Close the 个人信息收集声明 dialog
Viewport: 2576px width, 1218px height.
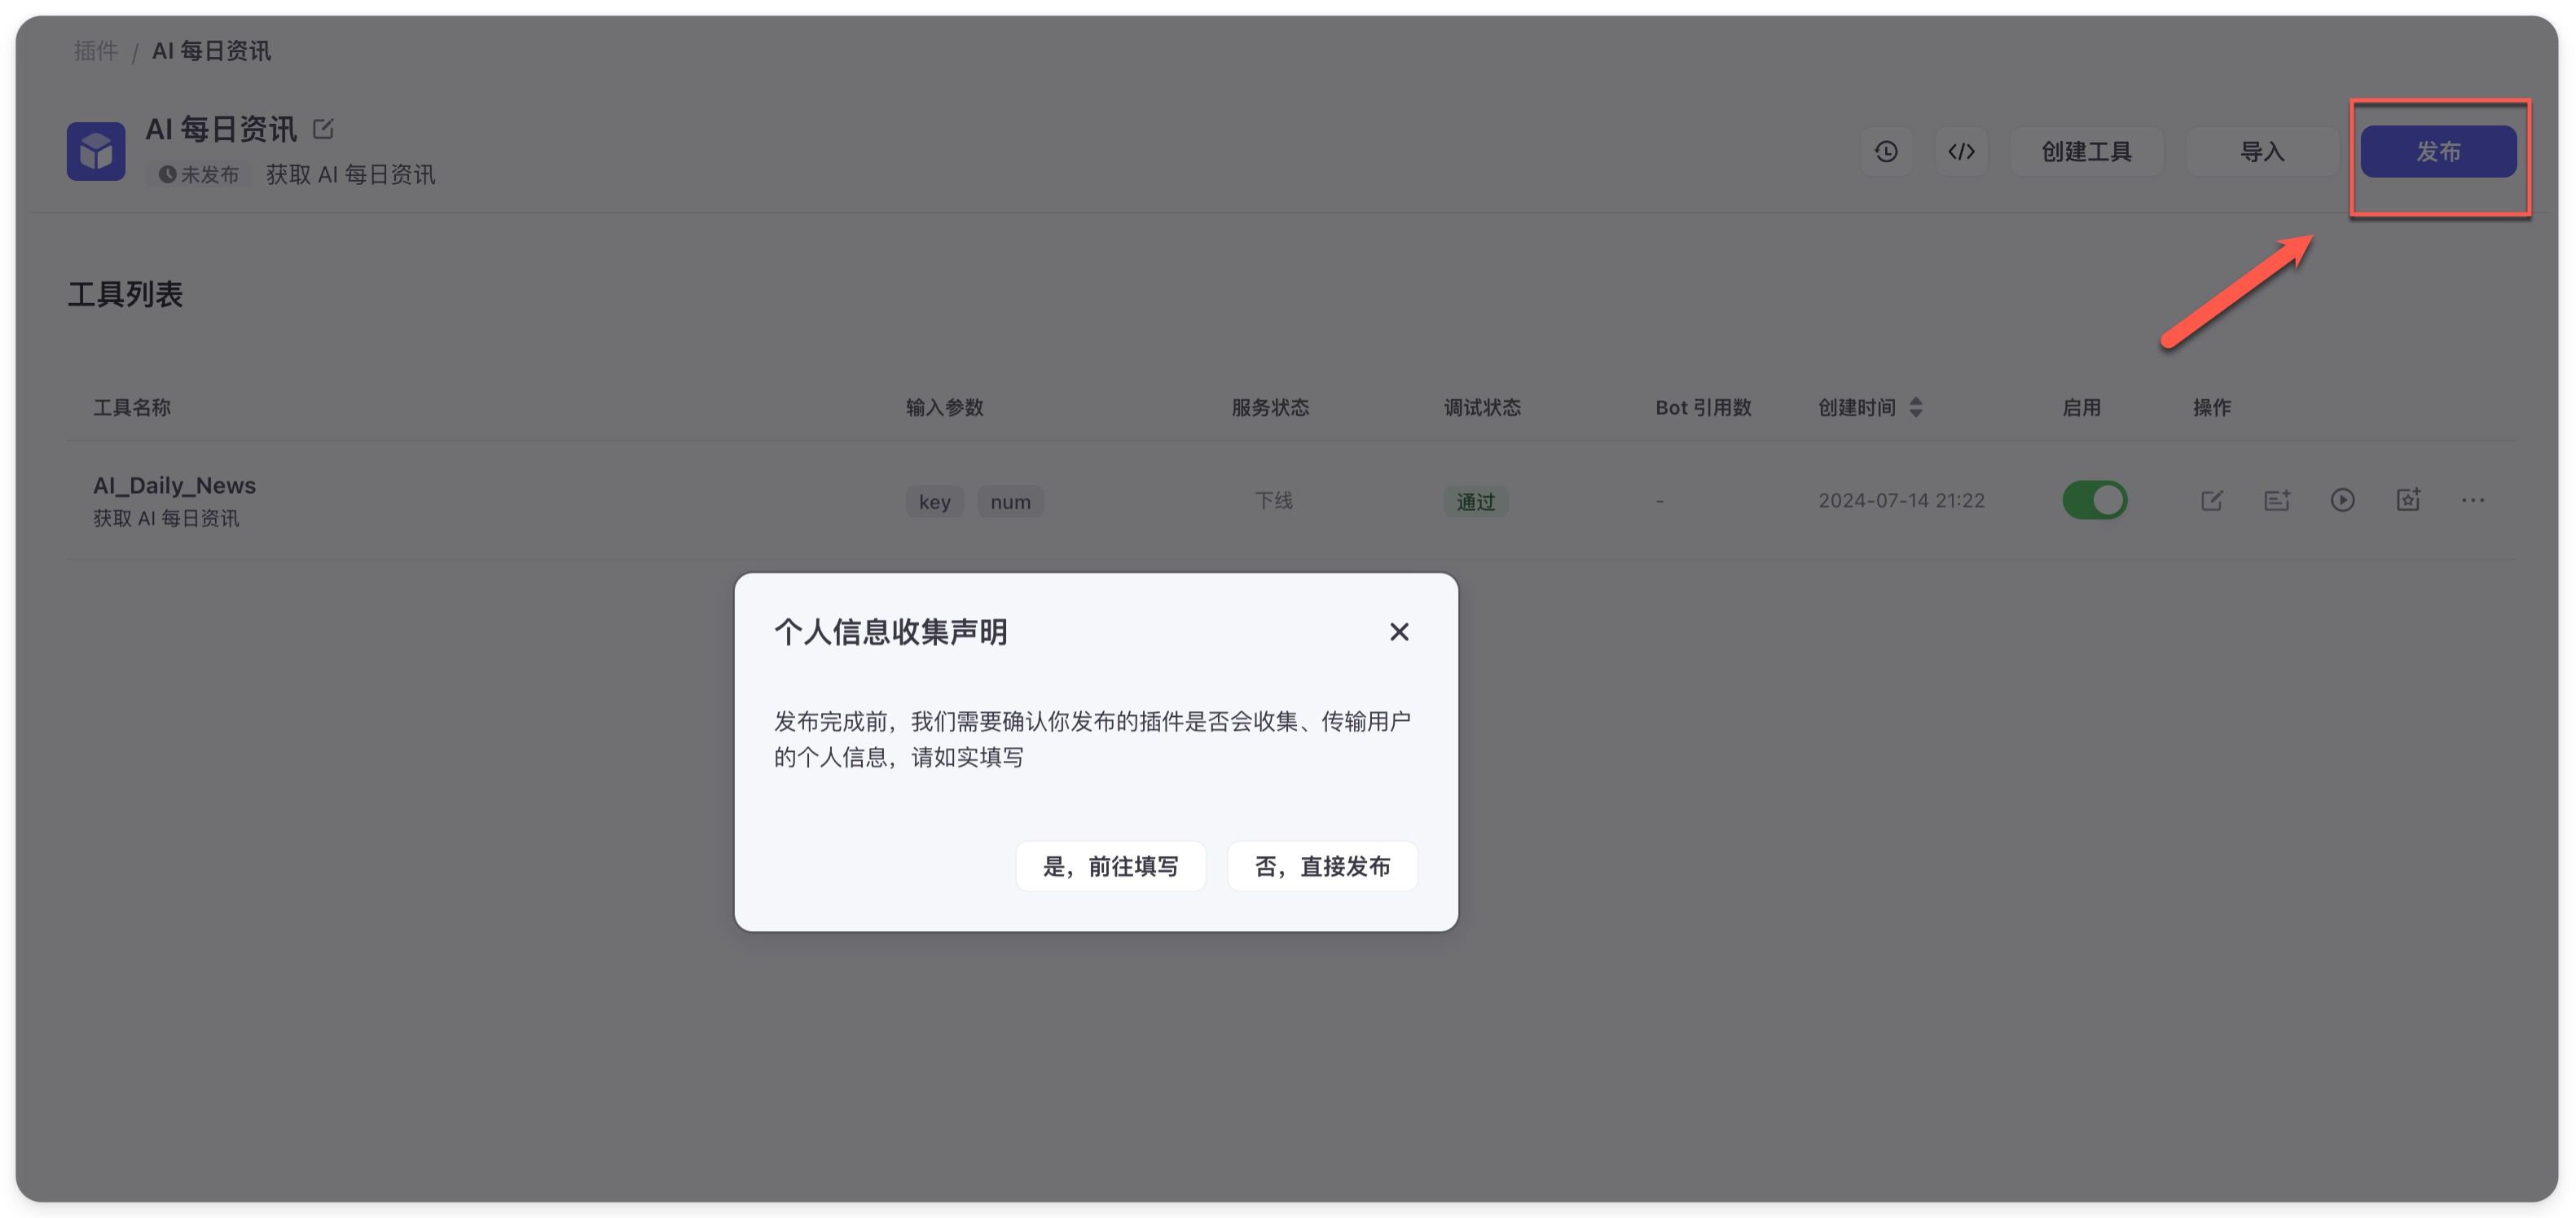tap(1399, 632)
